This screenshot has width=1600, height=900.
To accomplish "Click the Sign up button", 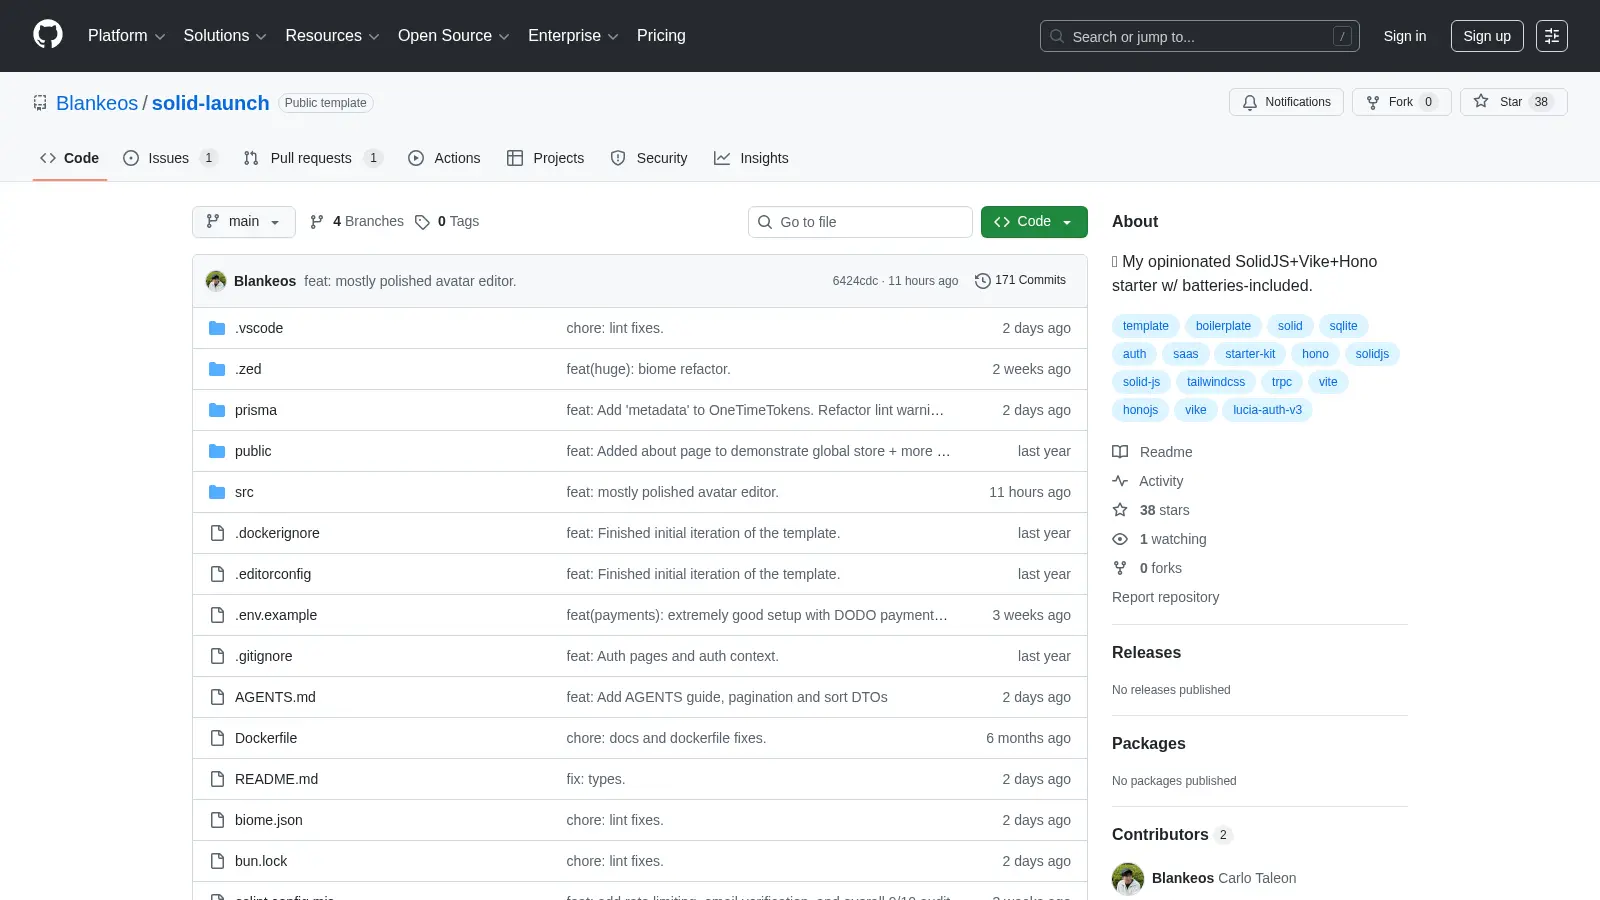I will coord(1487,36).
